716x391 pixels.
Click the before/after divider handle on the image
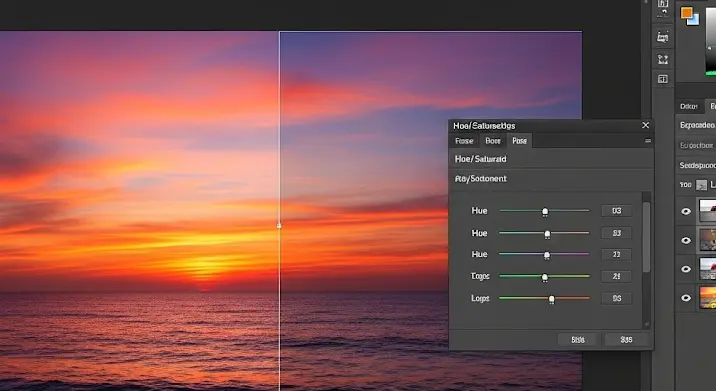coord(279,225)
